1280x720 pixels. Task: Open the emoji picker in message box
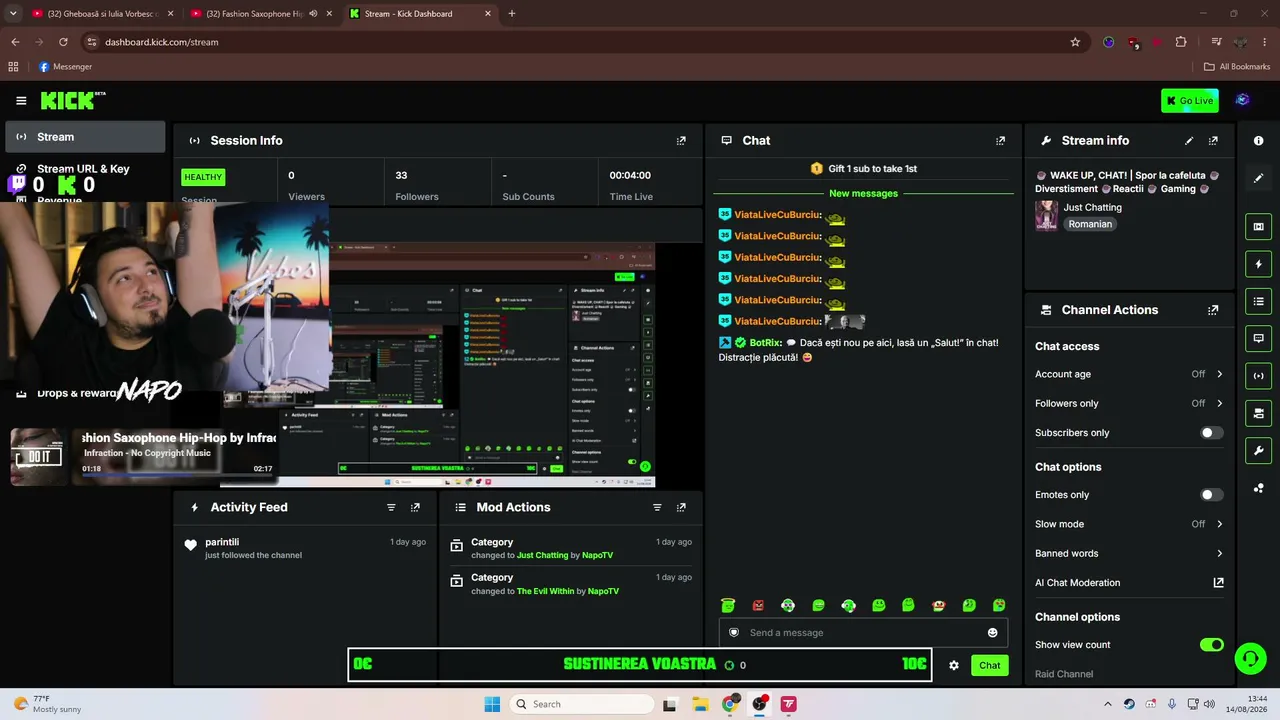[992, 633]
